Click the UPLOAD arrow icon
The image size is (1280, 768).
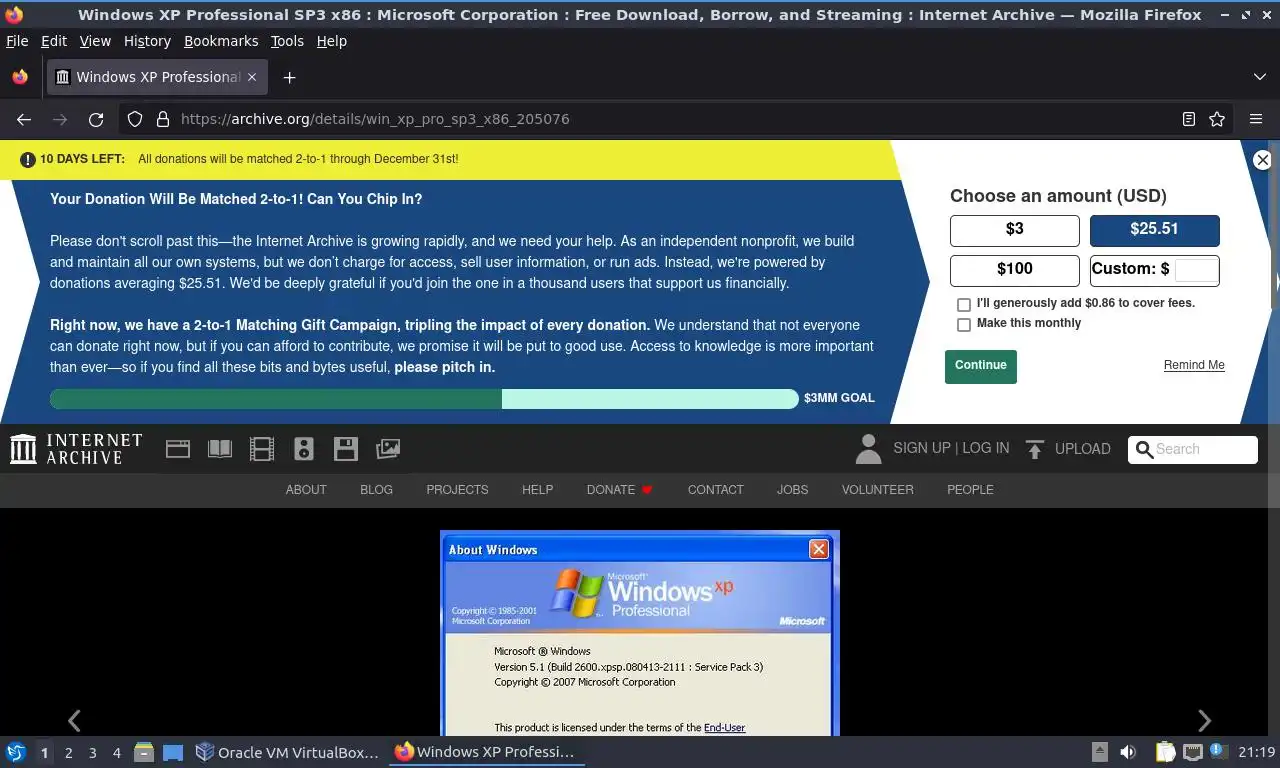click(x=1035, y=450)
